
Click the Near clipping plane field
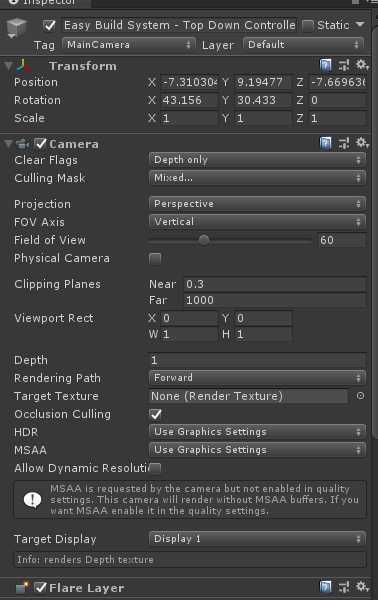(275, 284)
